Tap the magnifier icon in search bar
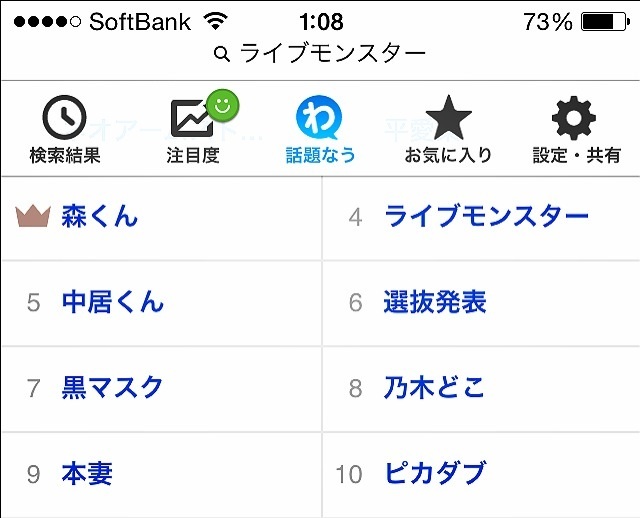 pyautogui.click(x=223, y=53)
